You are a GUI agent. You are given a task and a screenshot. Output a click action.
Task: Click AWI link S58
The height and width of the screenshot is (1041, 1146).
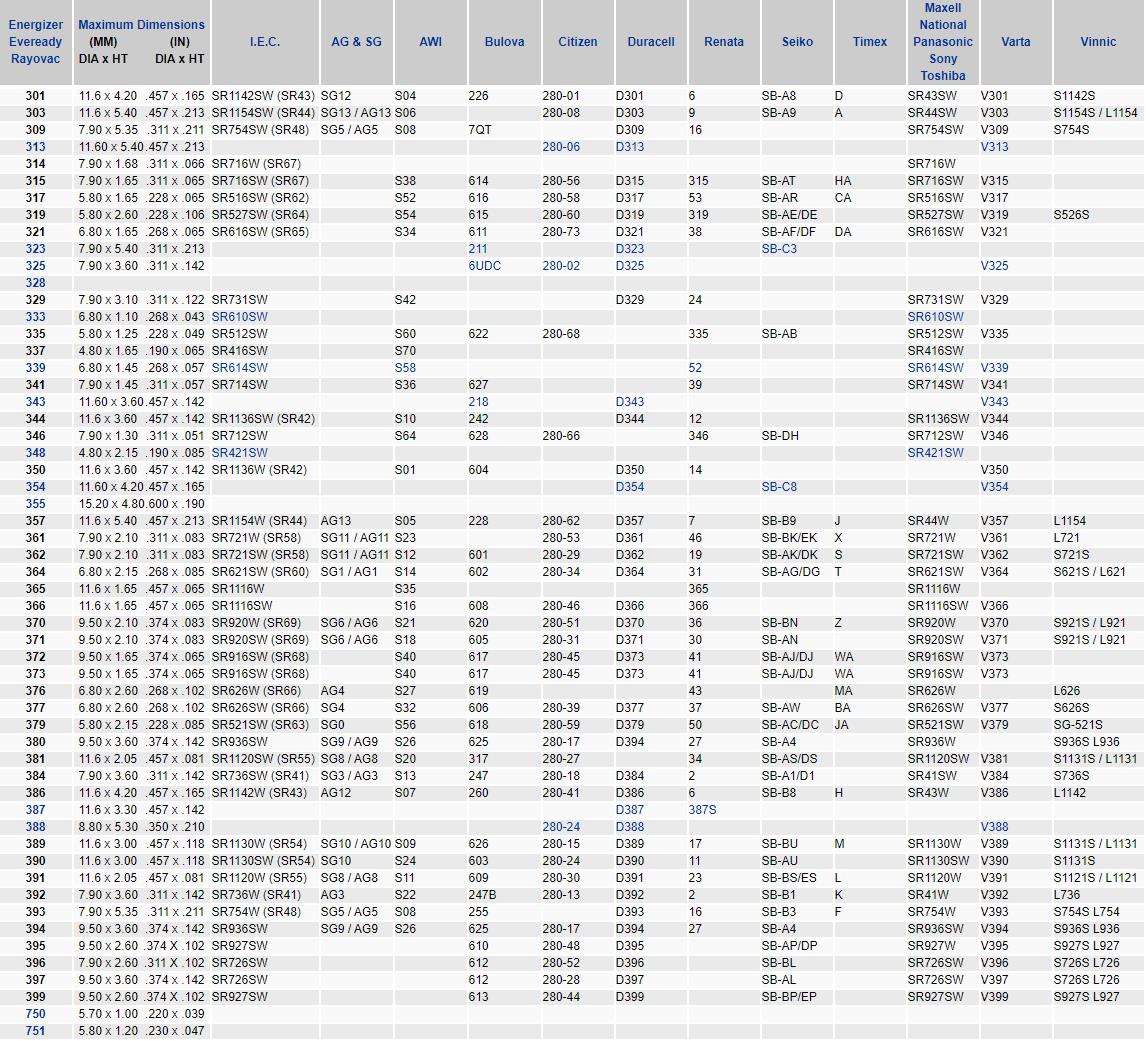click(x=405, y=368)
